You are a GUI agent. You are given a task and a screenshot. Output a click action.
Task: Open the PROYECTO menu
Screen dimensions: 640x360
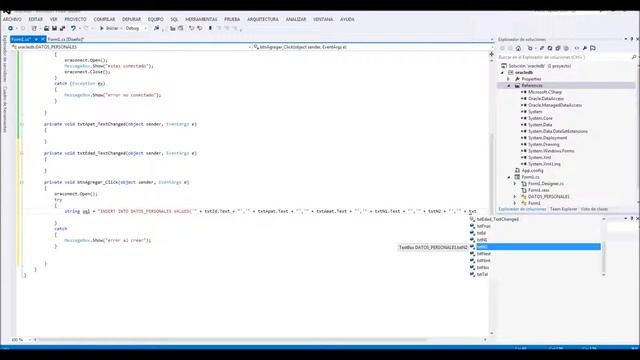click(76, 19)
